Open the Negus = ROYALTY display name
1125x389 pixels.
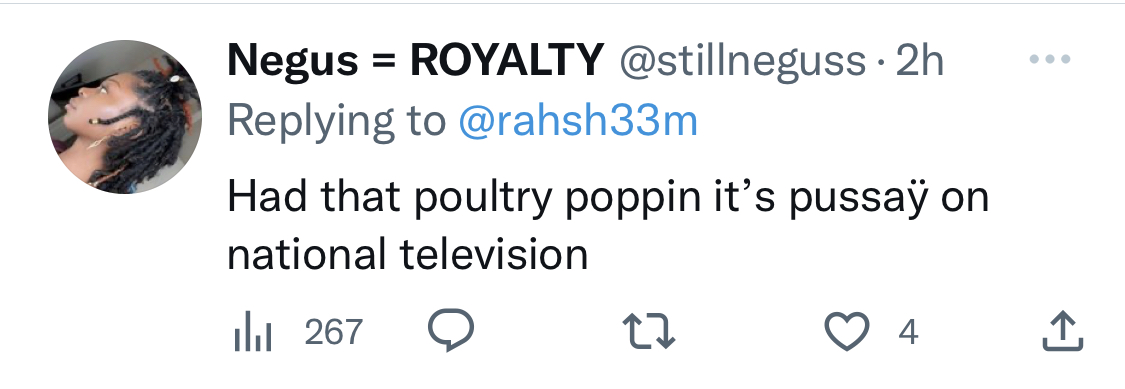coord(415,60)
